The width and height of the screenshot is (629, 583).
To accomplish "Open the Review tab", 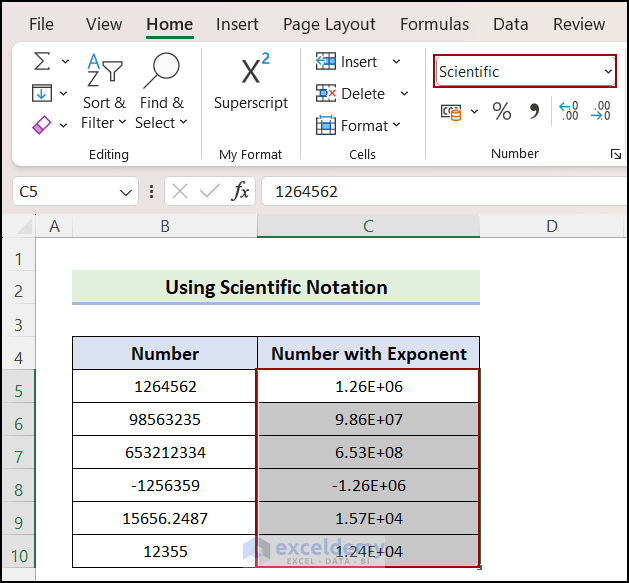I will pyautogui.click(x=579, y=24).
